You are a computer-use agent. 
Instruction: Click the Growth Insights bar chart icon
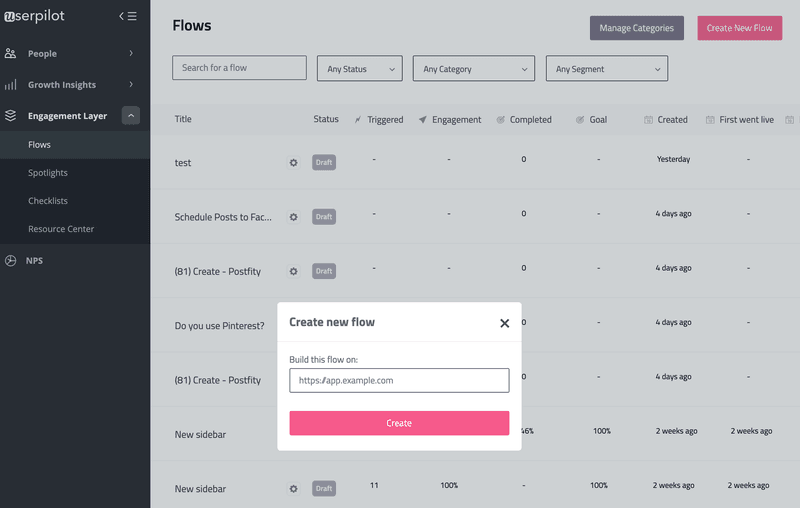point(10,84)
